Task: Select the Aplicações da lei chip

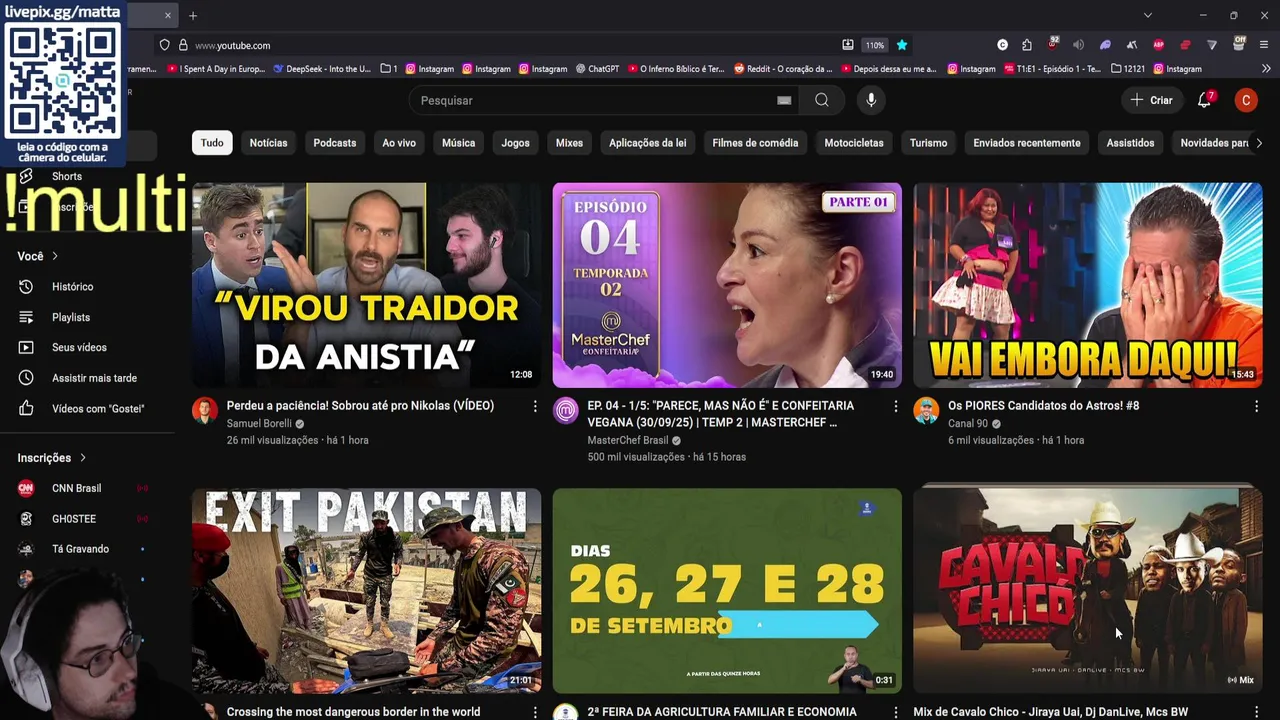Action: pos(647,143)
